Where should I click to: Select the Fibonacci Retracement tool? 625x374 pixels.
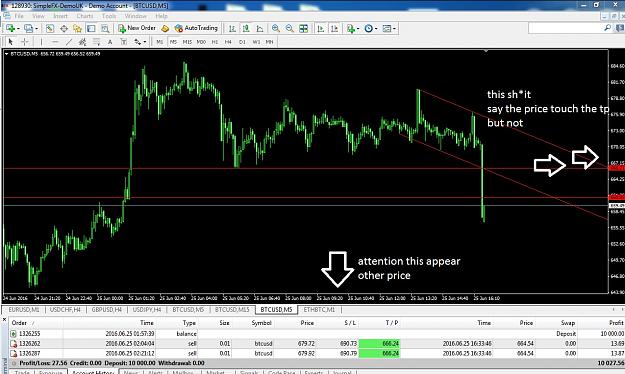(x=96, y=41)
